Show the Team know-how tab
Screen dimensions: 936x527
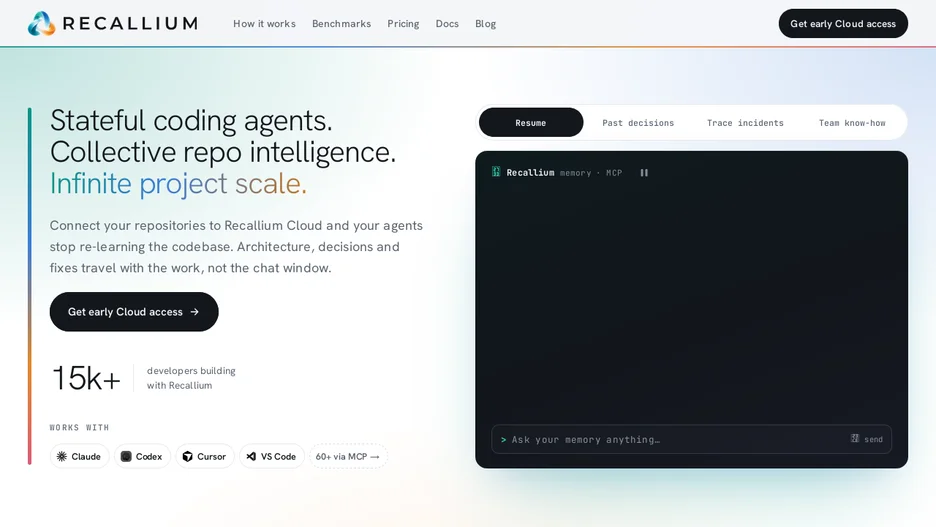point(852,122)
